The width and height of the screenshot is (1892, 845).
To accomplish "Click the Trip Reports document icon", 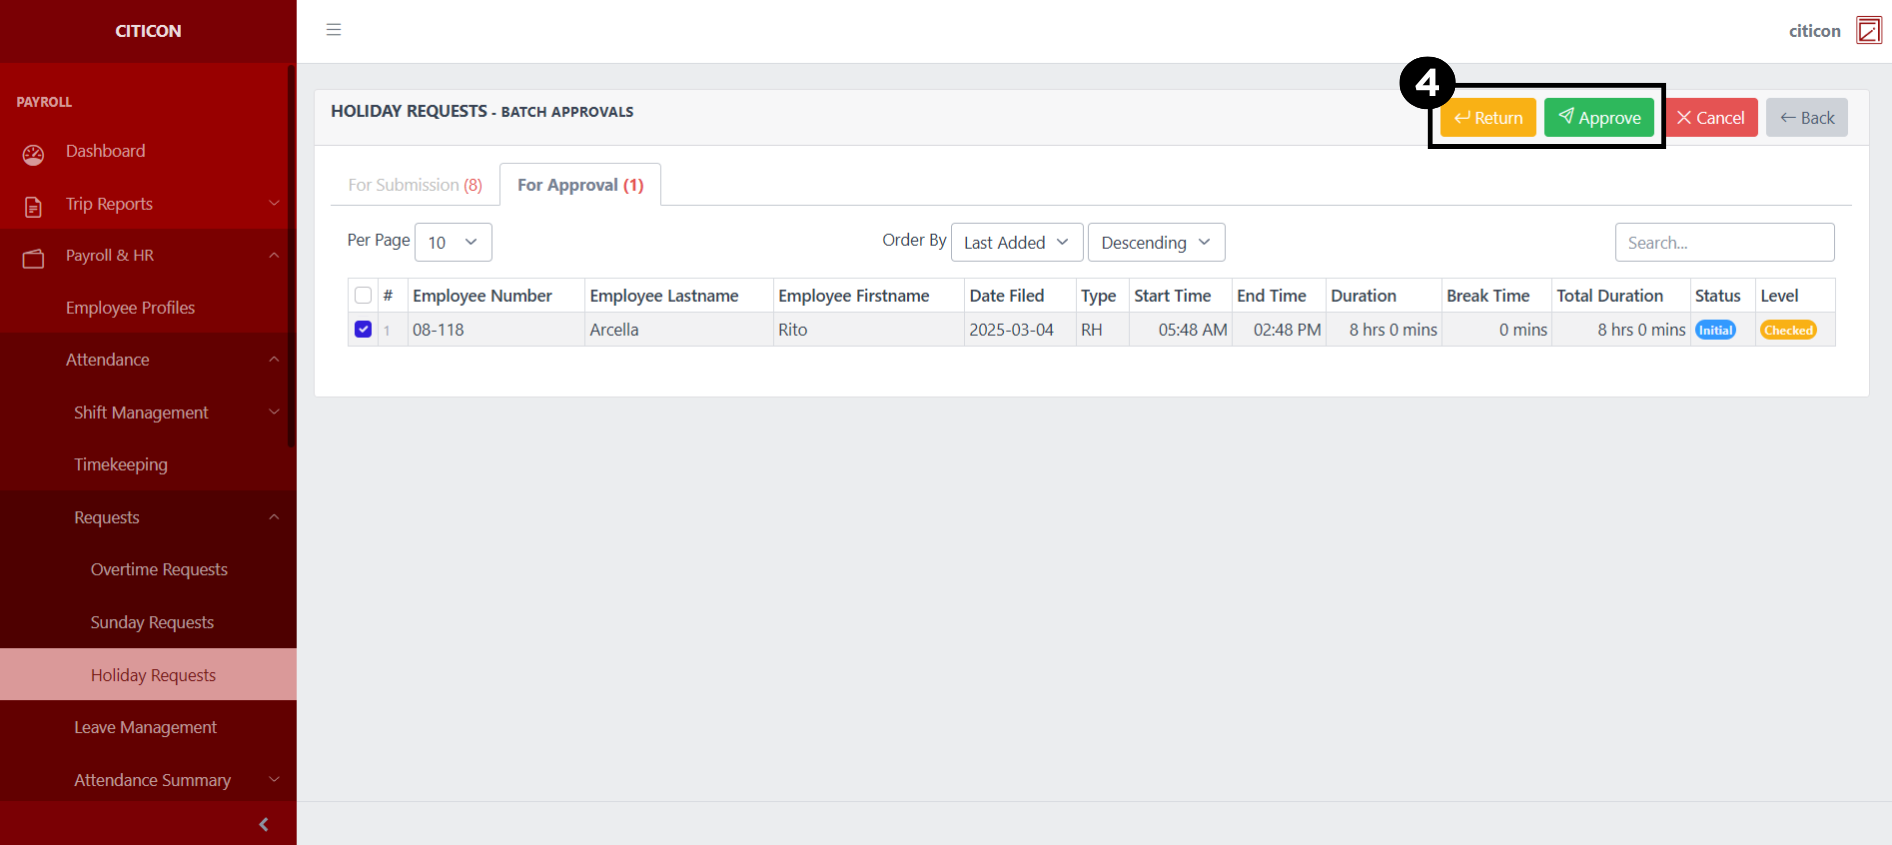I will (33, 207).
